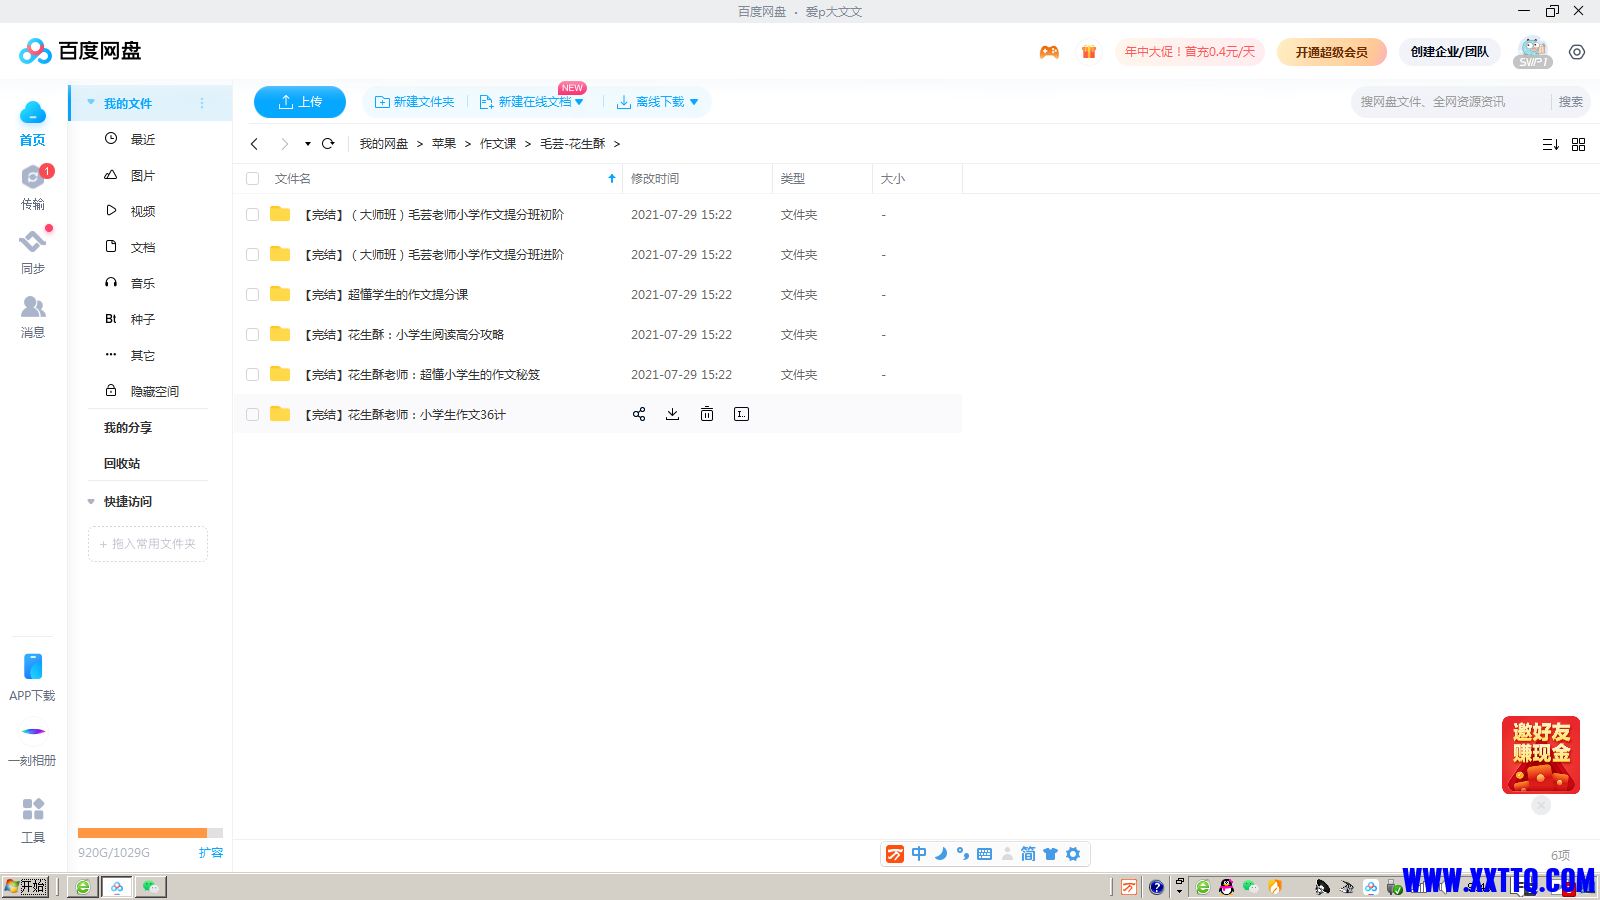Refresh the current folder listing
Viewport: 1600px width, 900px height.
pyautogui.click(x=328, y=144)
